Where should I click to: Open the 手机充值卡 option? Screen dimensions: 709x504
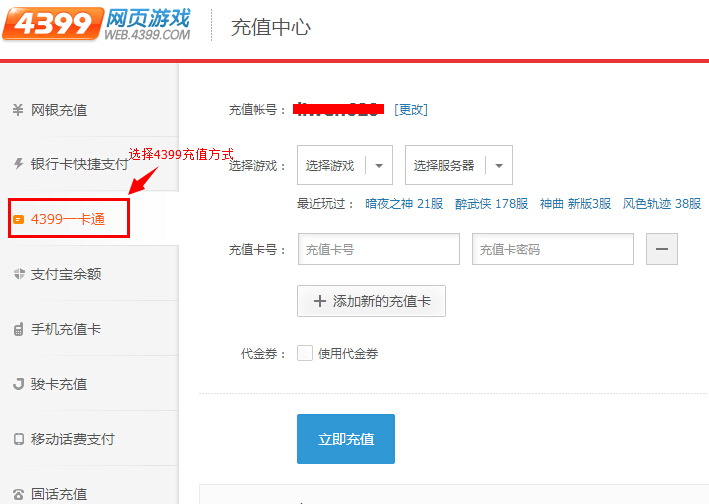pyautogui.click(x=90, y=329)
